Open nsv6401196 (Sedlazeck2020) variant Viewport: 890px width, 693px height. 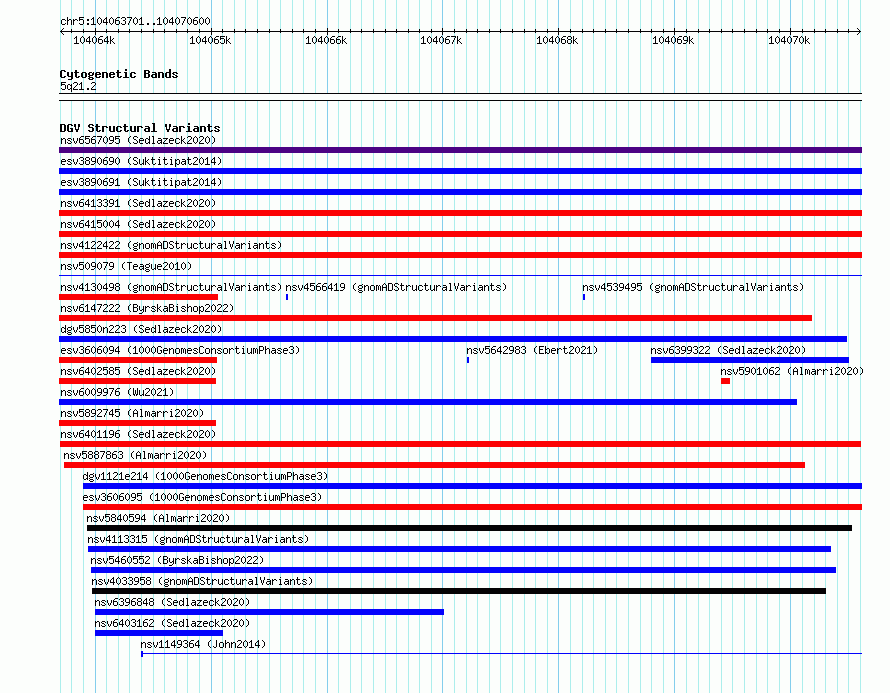(138, 434)
